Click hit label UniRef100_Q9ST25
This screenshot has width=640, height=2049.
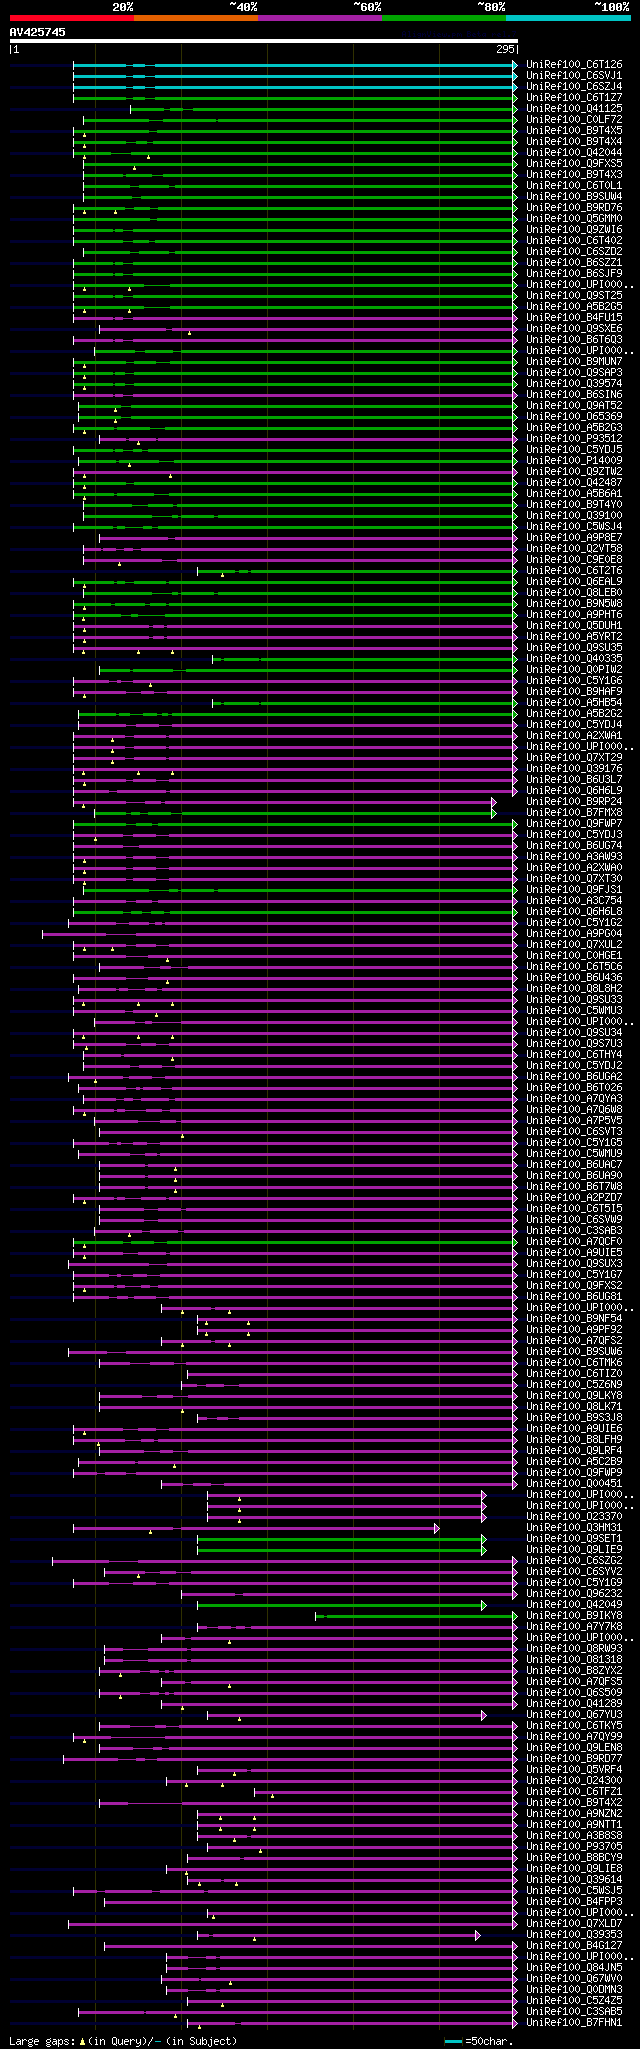point(574,296)
